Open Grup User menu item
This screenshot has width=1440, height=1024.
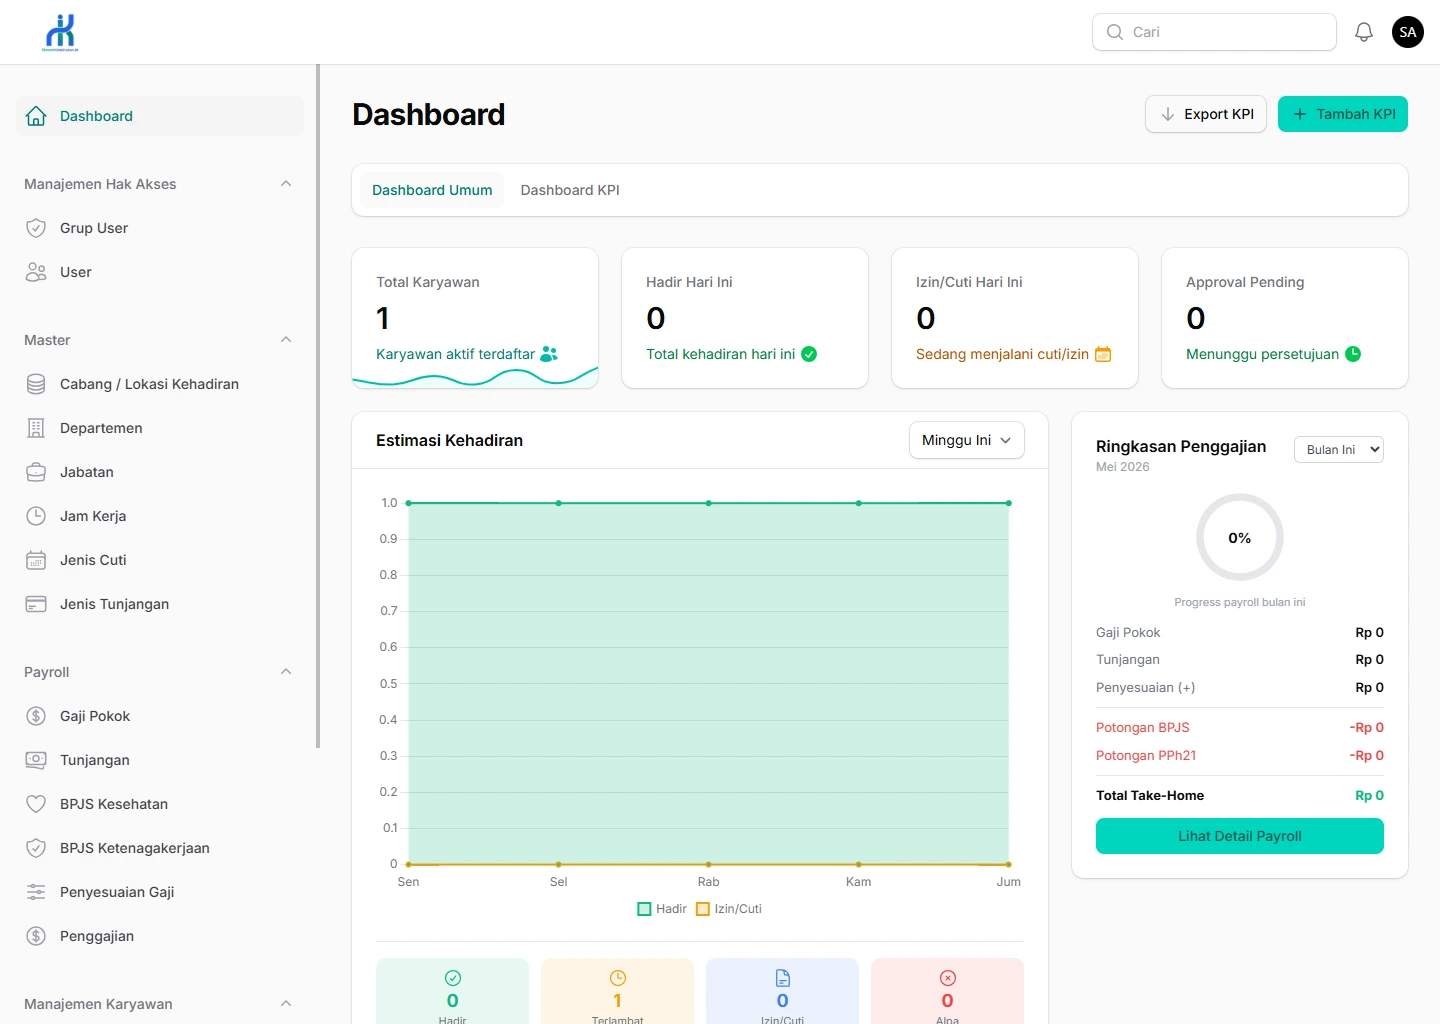(160, 228)
